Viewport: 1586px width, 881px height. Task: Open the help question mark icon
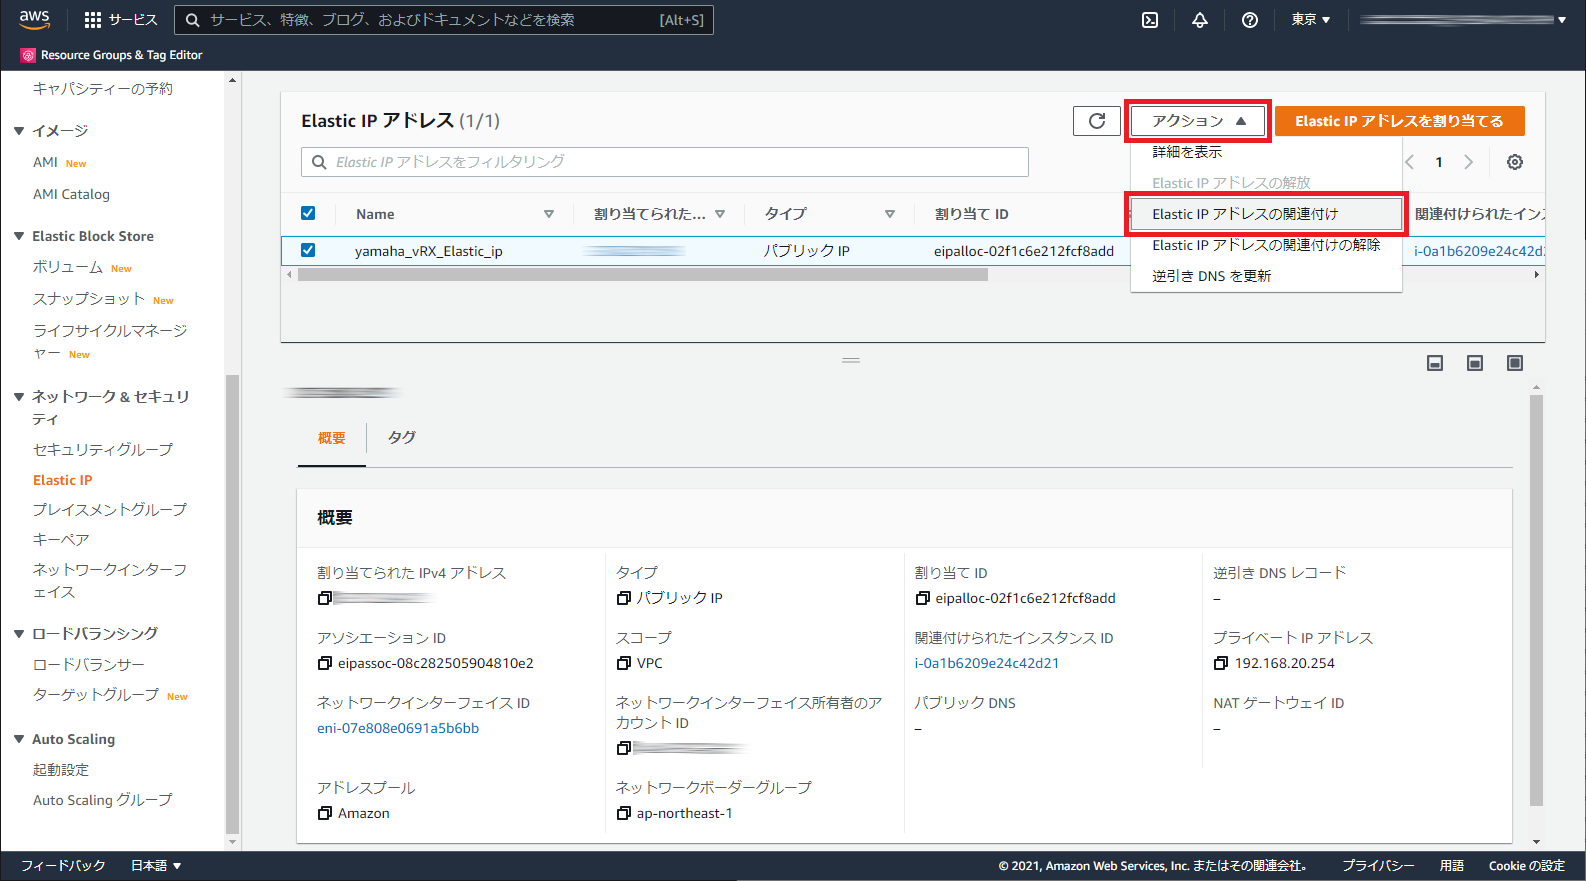click(1250, 20)
